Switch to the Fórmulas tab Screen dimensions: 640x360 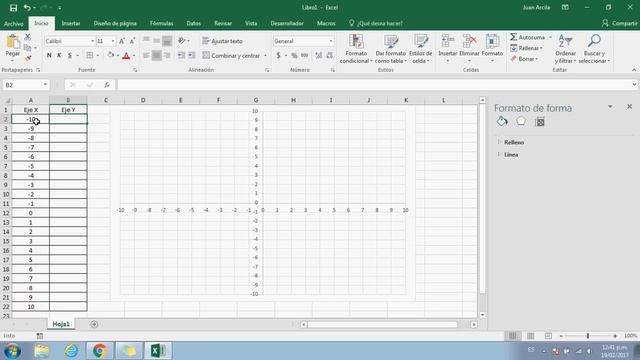point(161,23)
